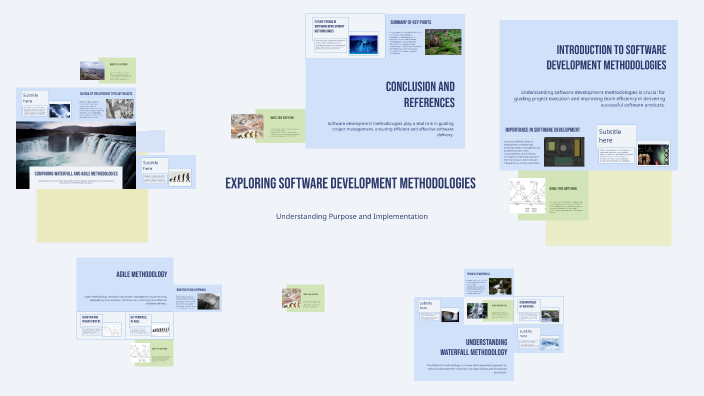Select small blue waterfall thumbnail above big photo

[60, 110]
